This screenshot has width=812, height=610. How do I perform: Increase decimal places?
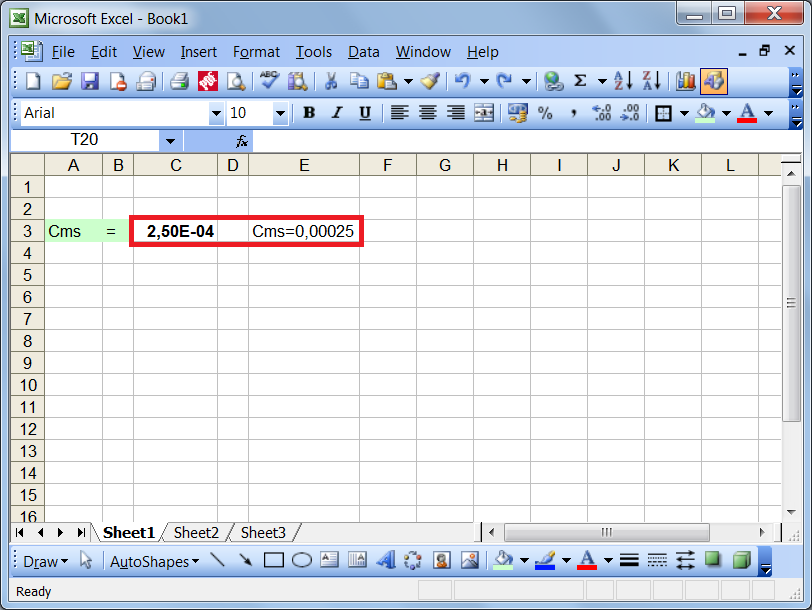[x=602, y=113]
